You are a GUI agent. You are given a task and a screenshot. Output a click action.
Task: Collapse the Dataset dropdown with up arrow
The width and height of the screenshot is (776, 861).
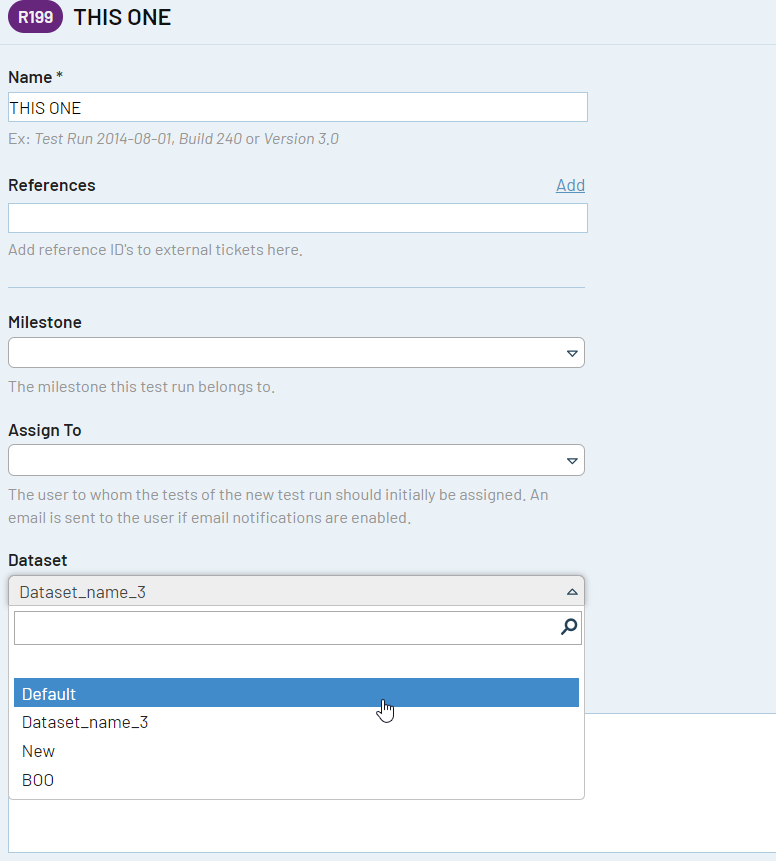[572, 592]
